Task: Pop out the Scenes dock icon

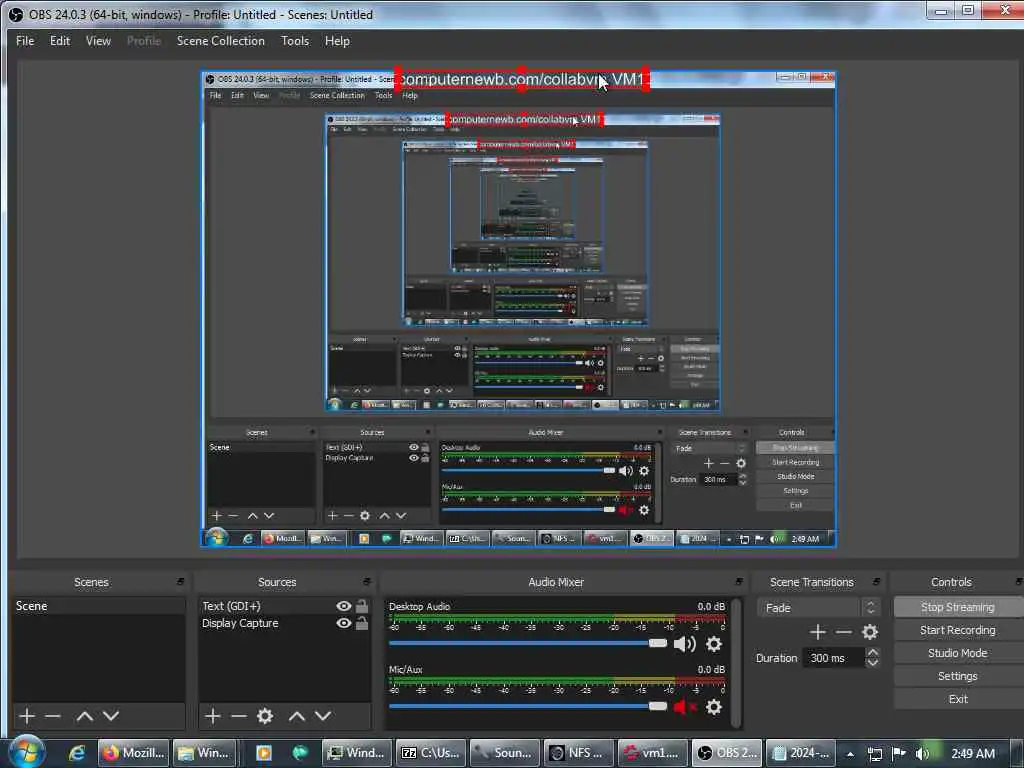Action: pos(180,581)
